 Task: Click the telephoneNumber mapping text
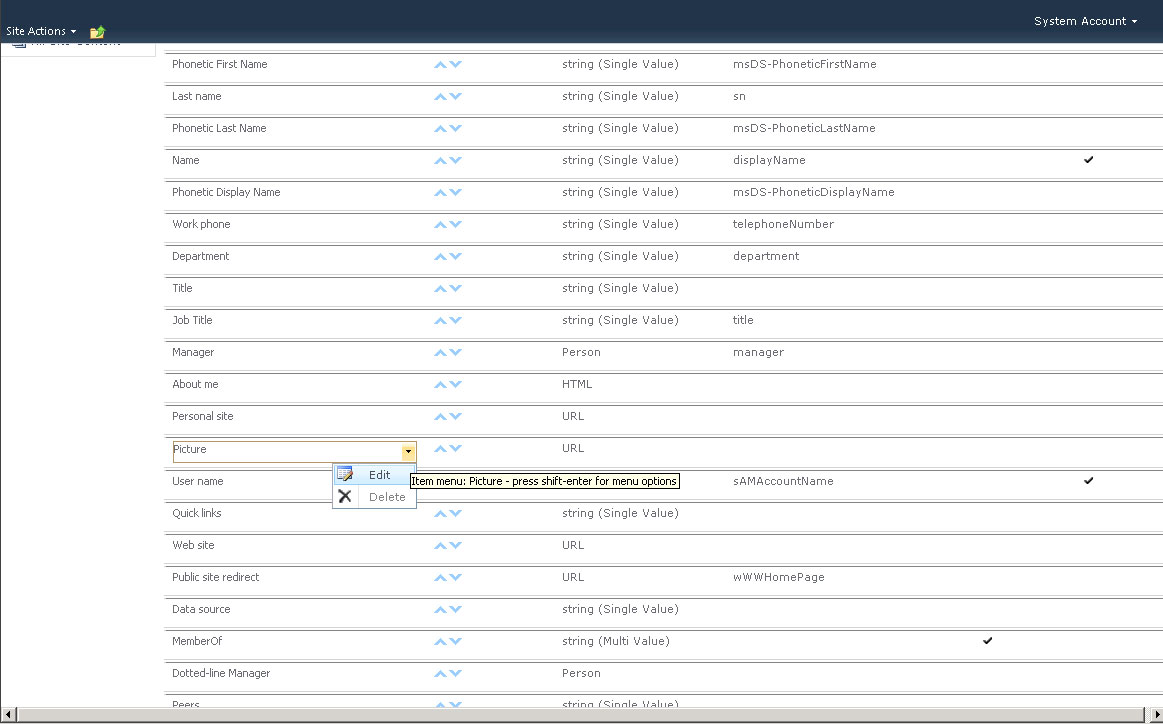coord(783,224)
